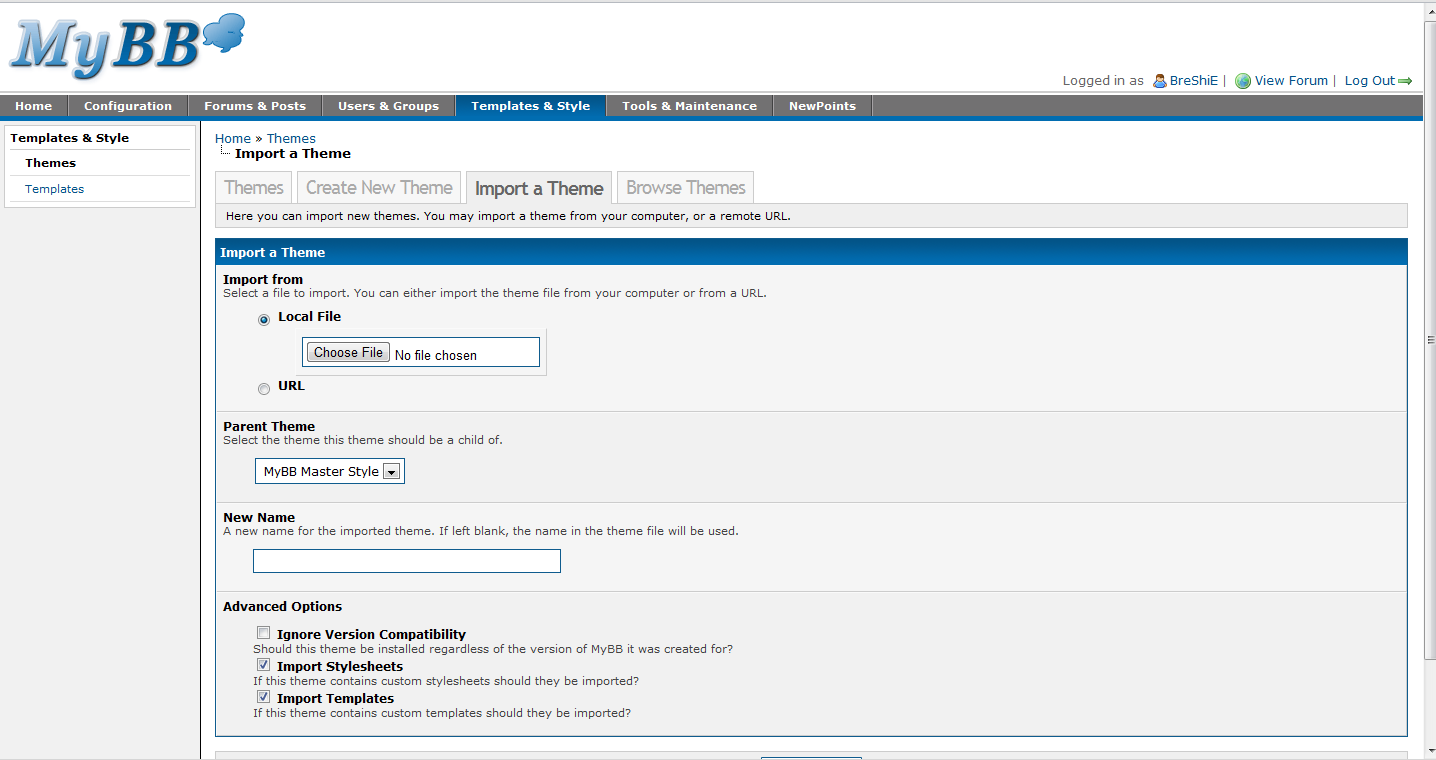Viewport: 1436px width, 760px height.
Task: Select the Local File radio button
Action: pos(263,319)
